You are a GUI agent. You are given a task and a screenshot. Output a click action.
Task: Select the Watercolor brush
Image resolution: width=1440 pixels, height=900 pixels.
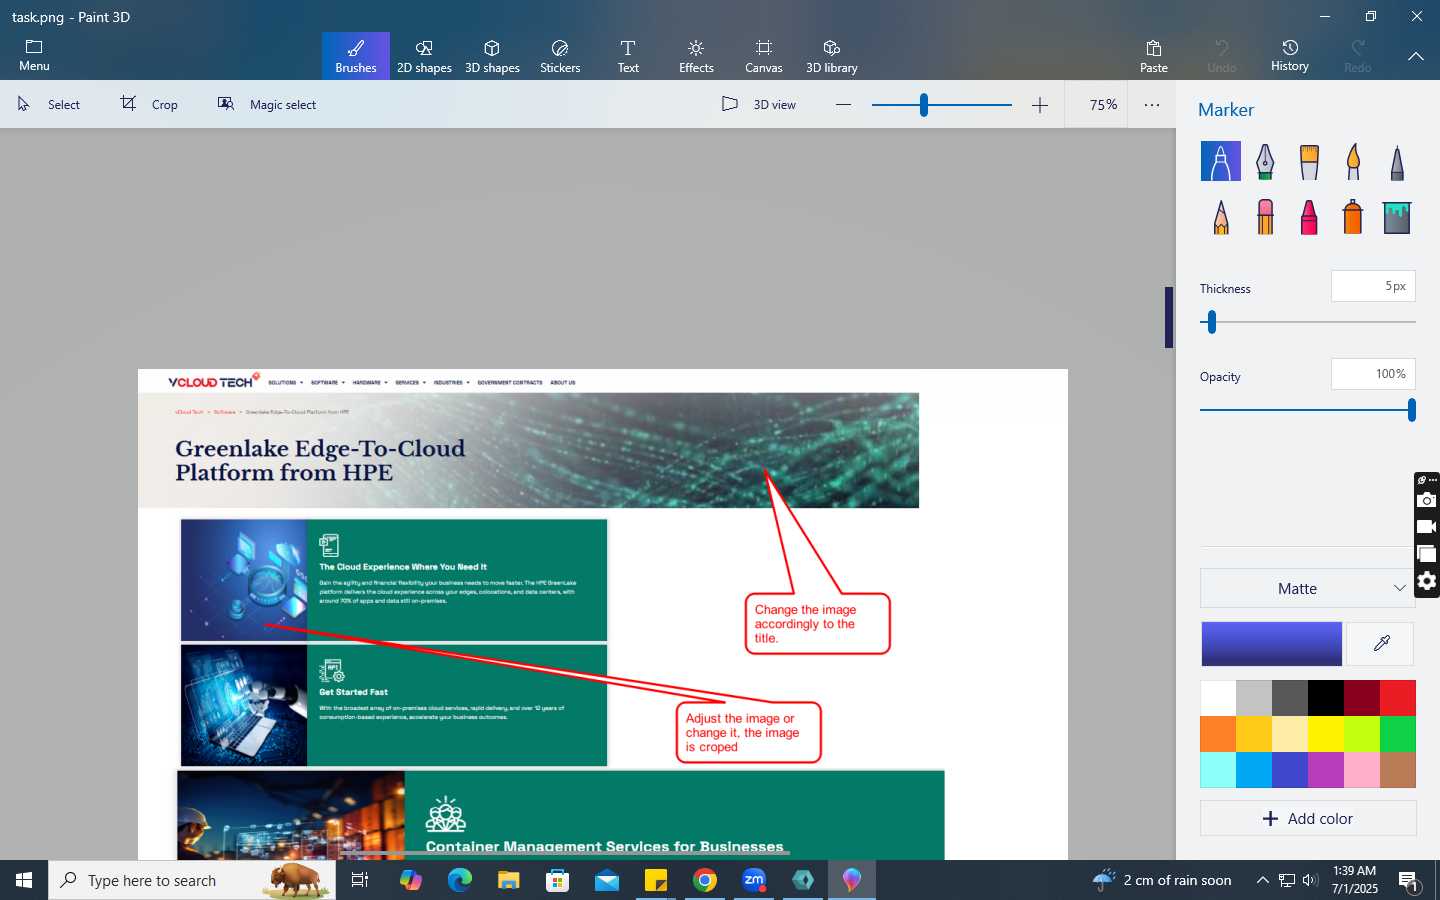[1353, 161]
